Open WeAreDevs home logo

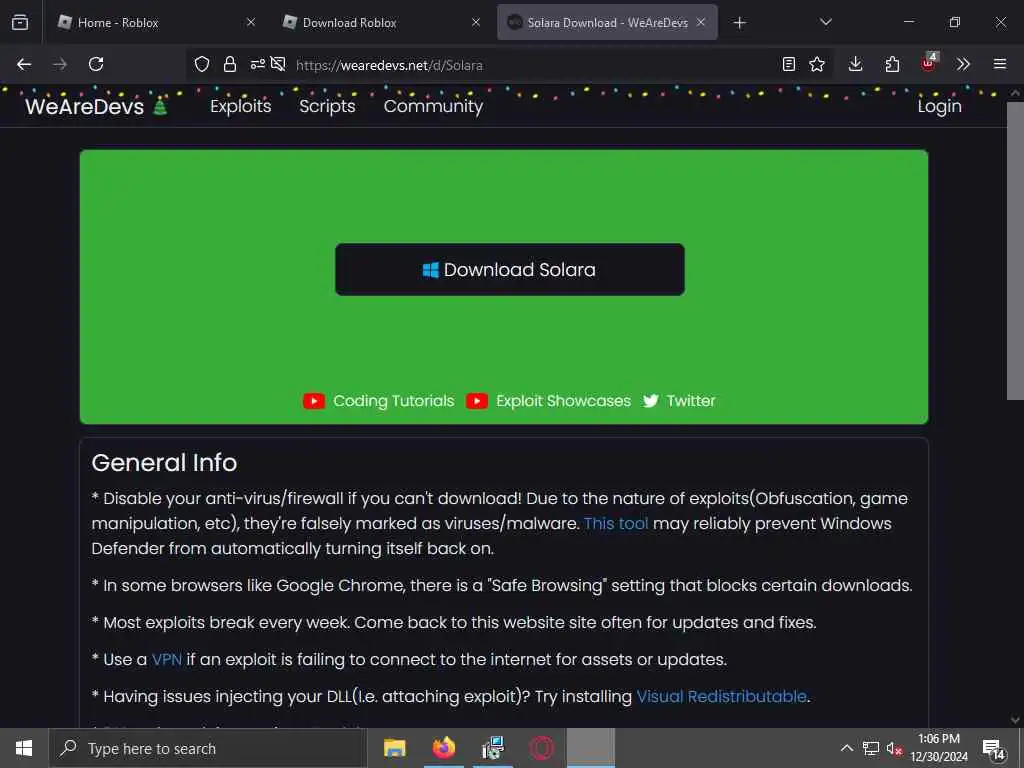(96, 106)
